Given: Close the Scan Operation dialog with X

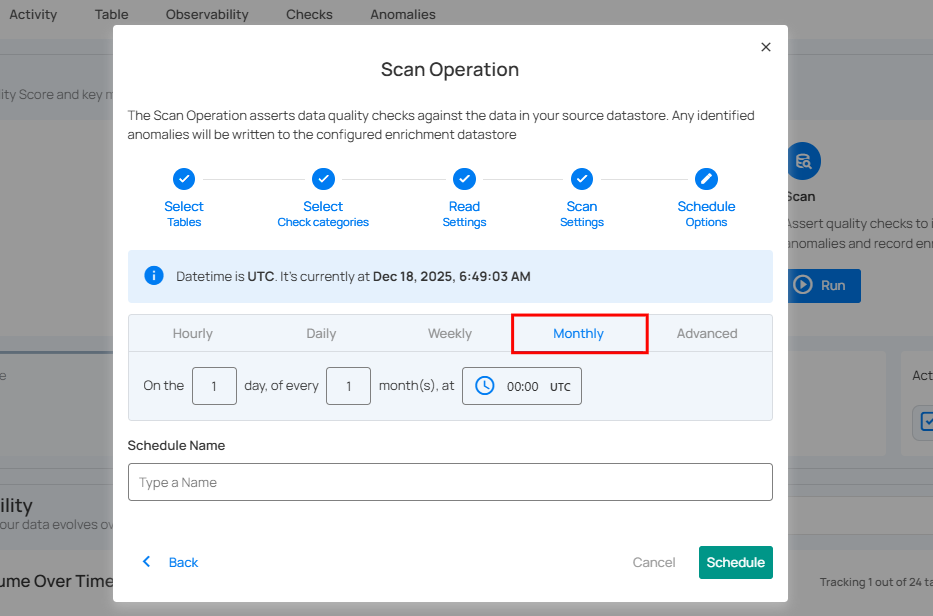Looking at the screenshot, I should (x=766, y=47).
